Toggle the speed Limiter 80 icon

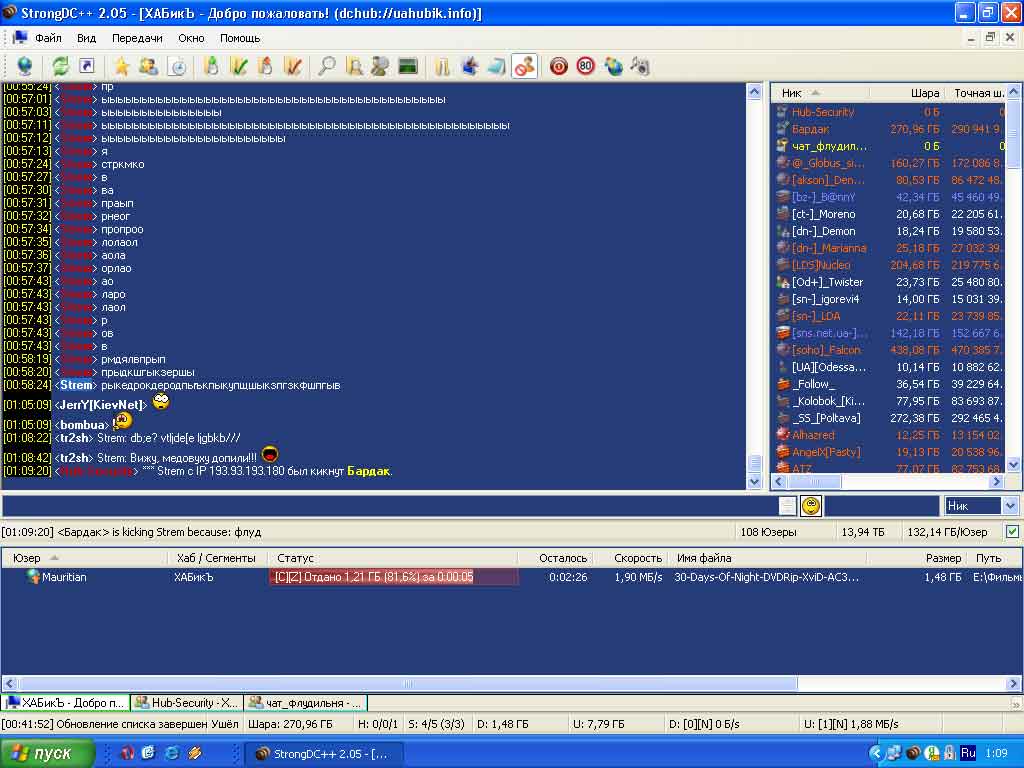(x=586, y=66)
